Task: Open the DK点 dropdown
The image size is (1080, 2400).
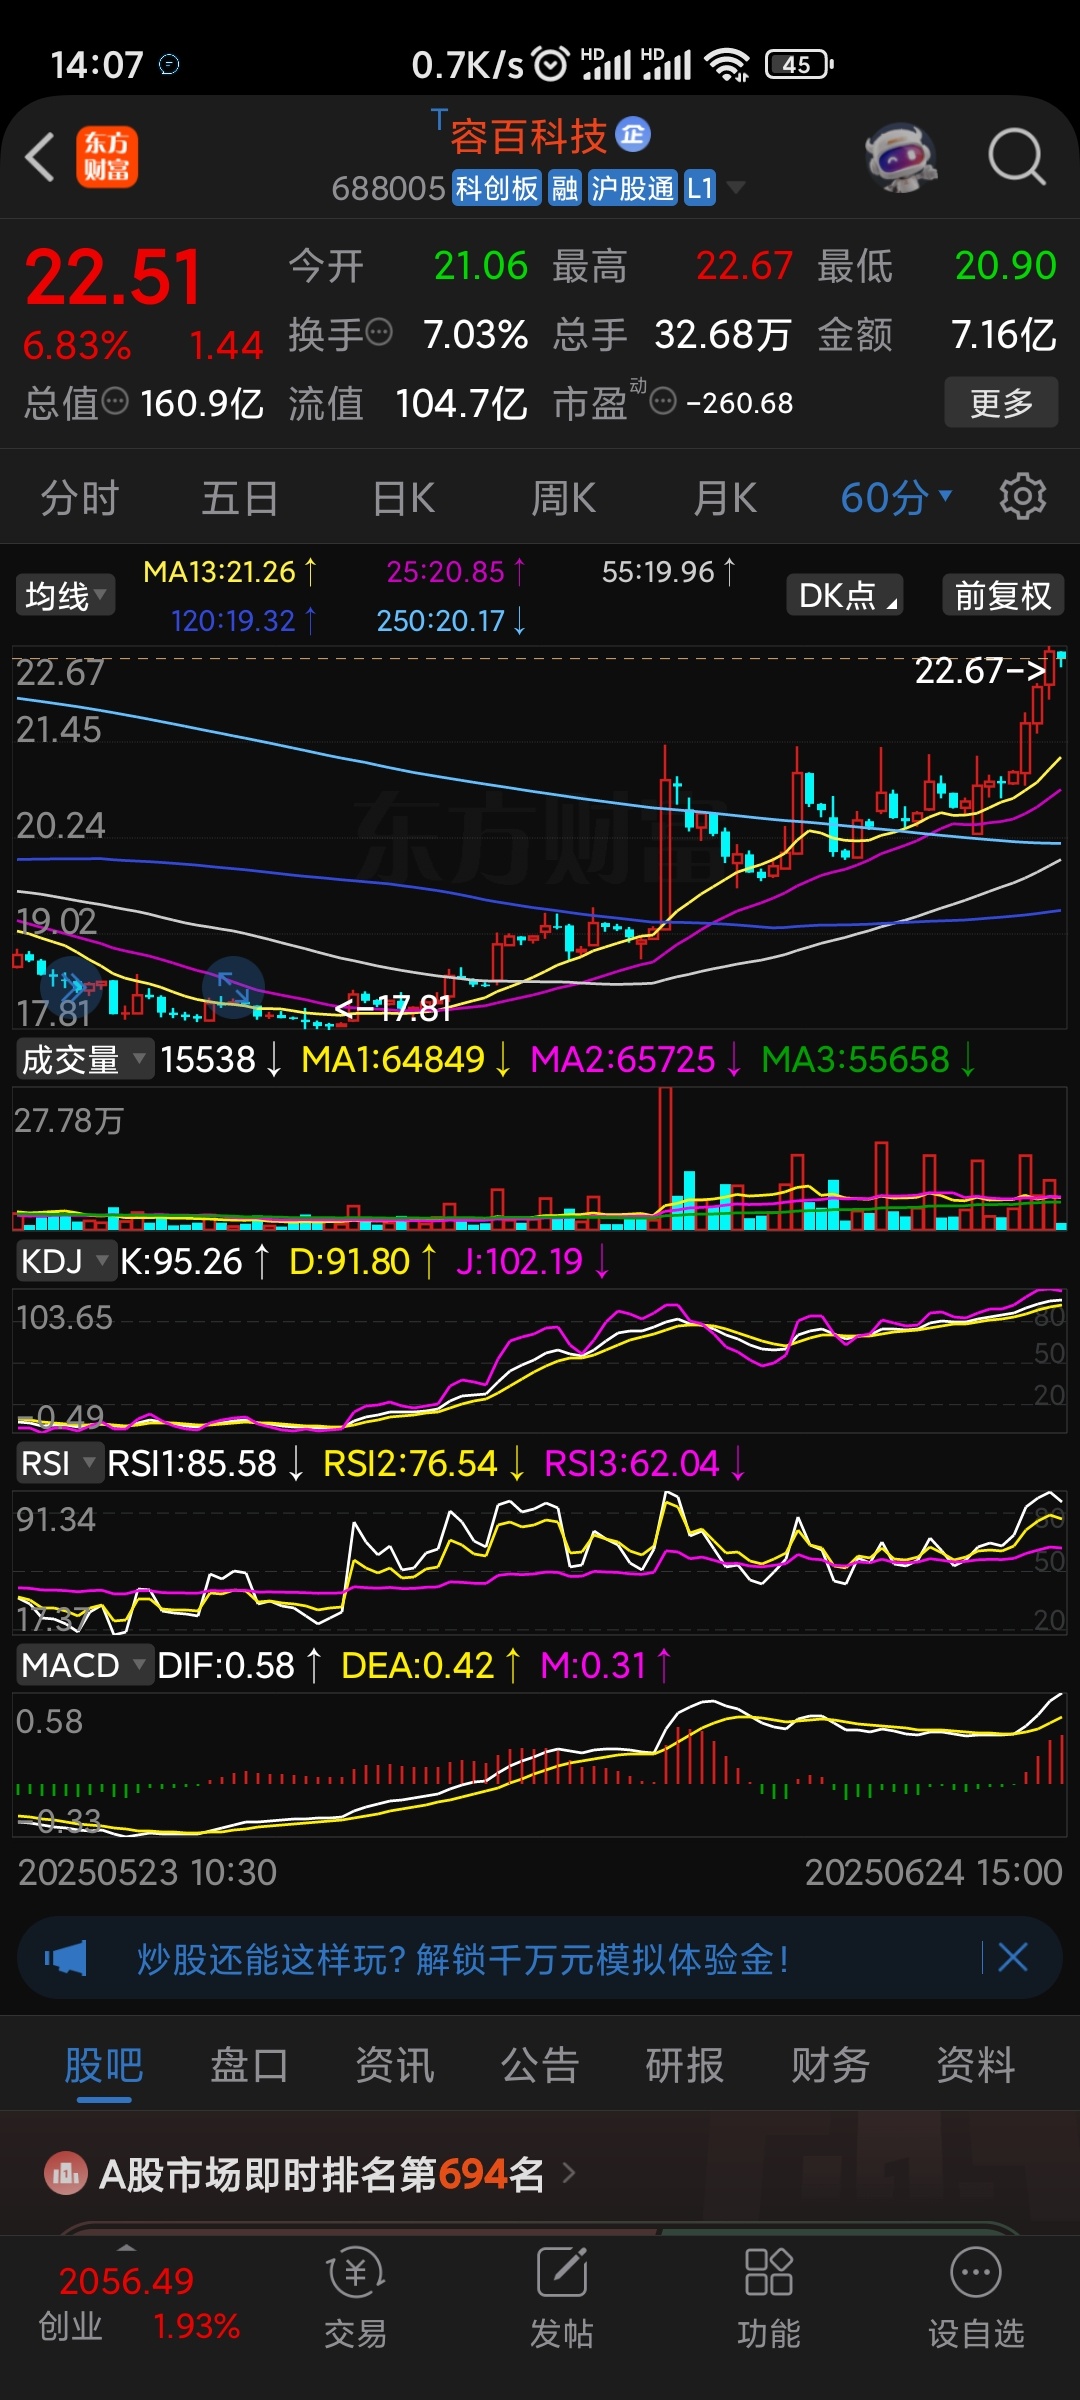Action: point(845,595)
